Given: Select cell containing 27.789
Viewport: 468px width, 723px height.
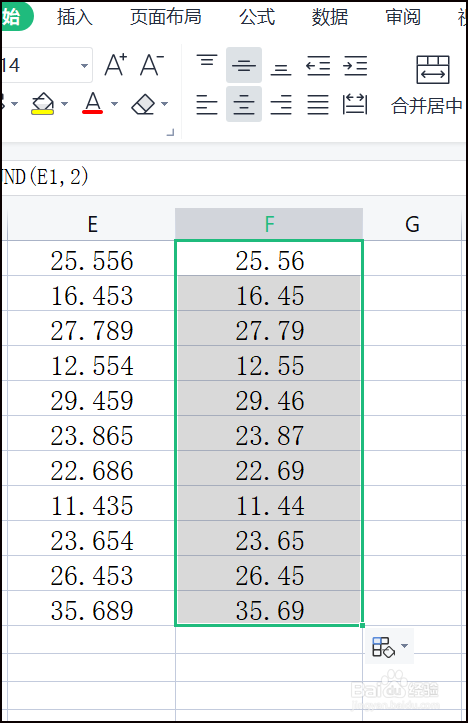Looking at the screenshot, I should (x=92, y=330).
